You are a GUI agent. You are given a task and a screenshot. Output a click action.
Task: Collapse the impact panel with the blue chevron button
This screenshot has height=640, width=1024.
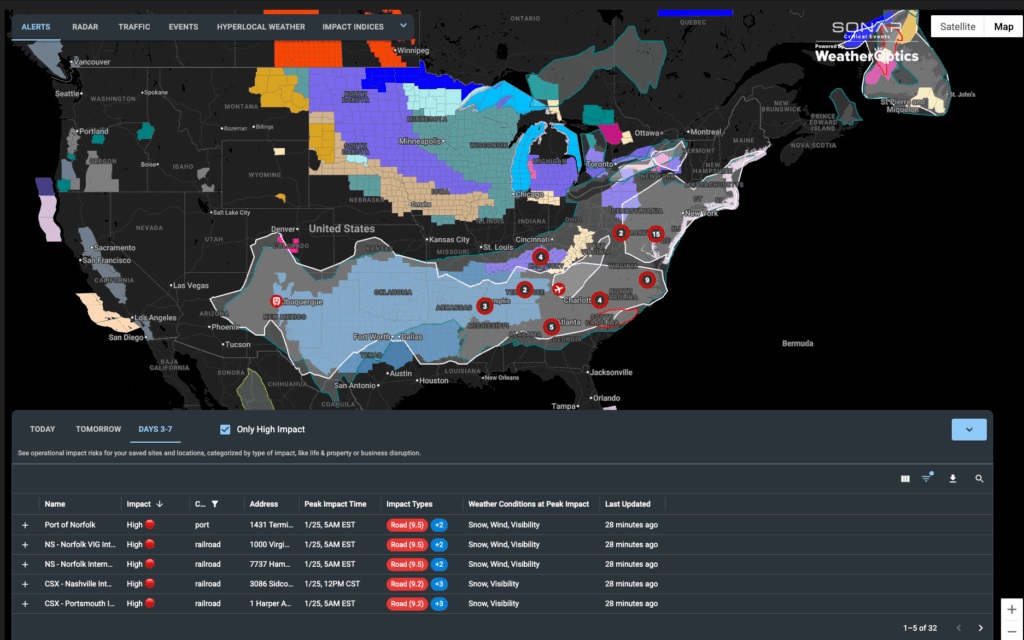[x=968, y=430]
